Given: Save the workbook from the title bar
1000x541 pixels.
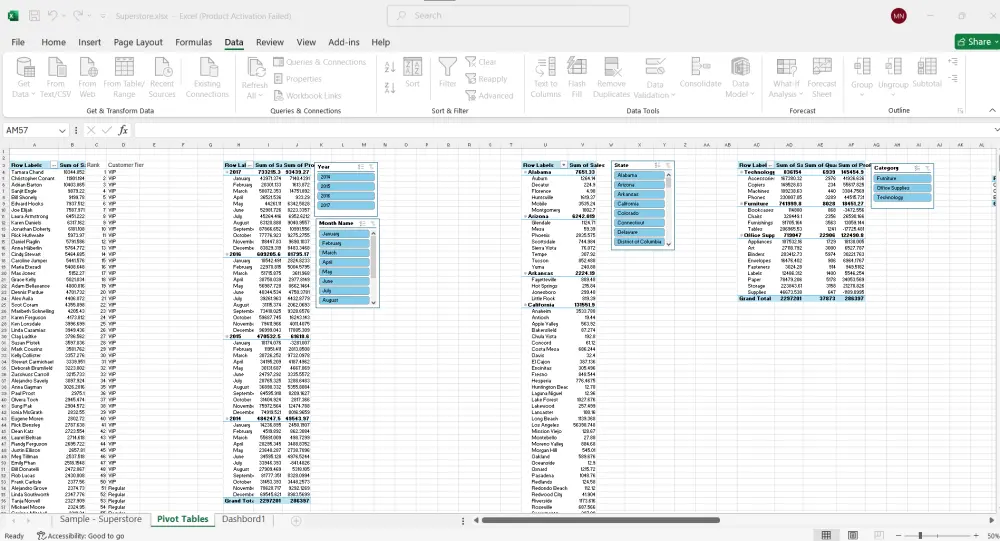Looking at the screenshot, I should tap(34, 15).
